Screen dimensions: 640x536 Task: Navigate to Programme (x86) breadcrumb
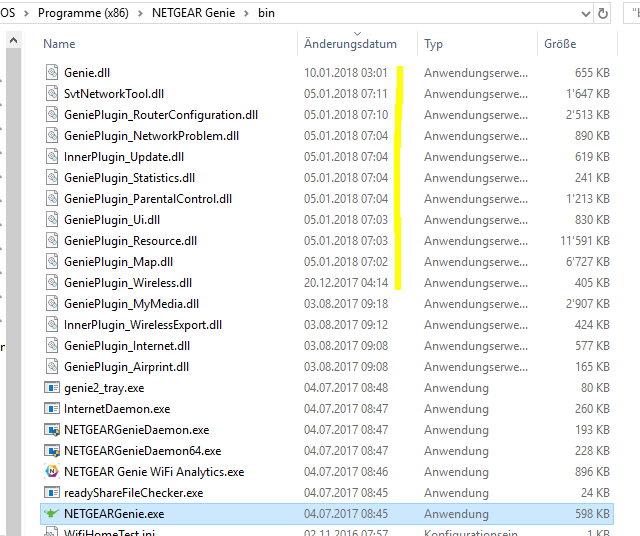tap(83, 13)
